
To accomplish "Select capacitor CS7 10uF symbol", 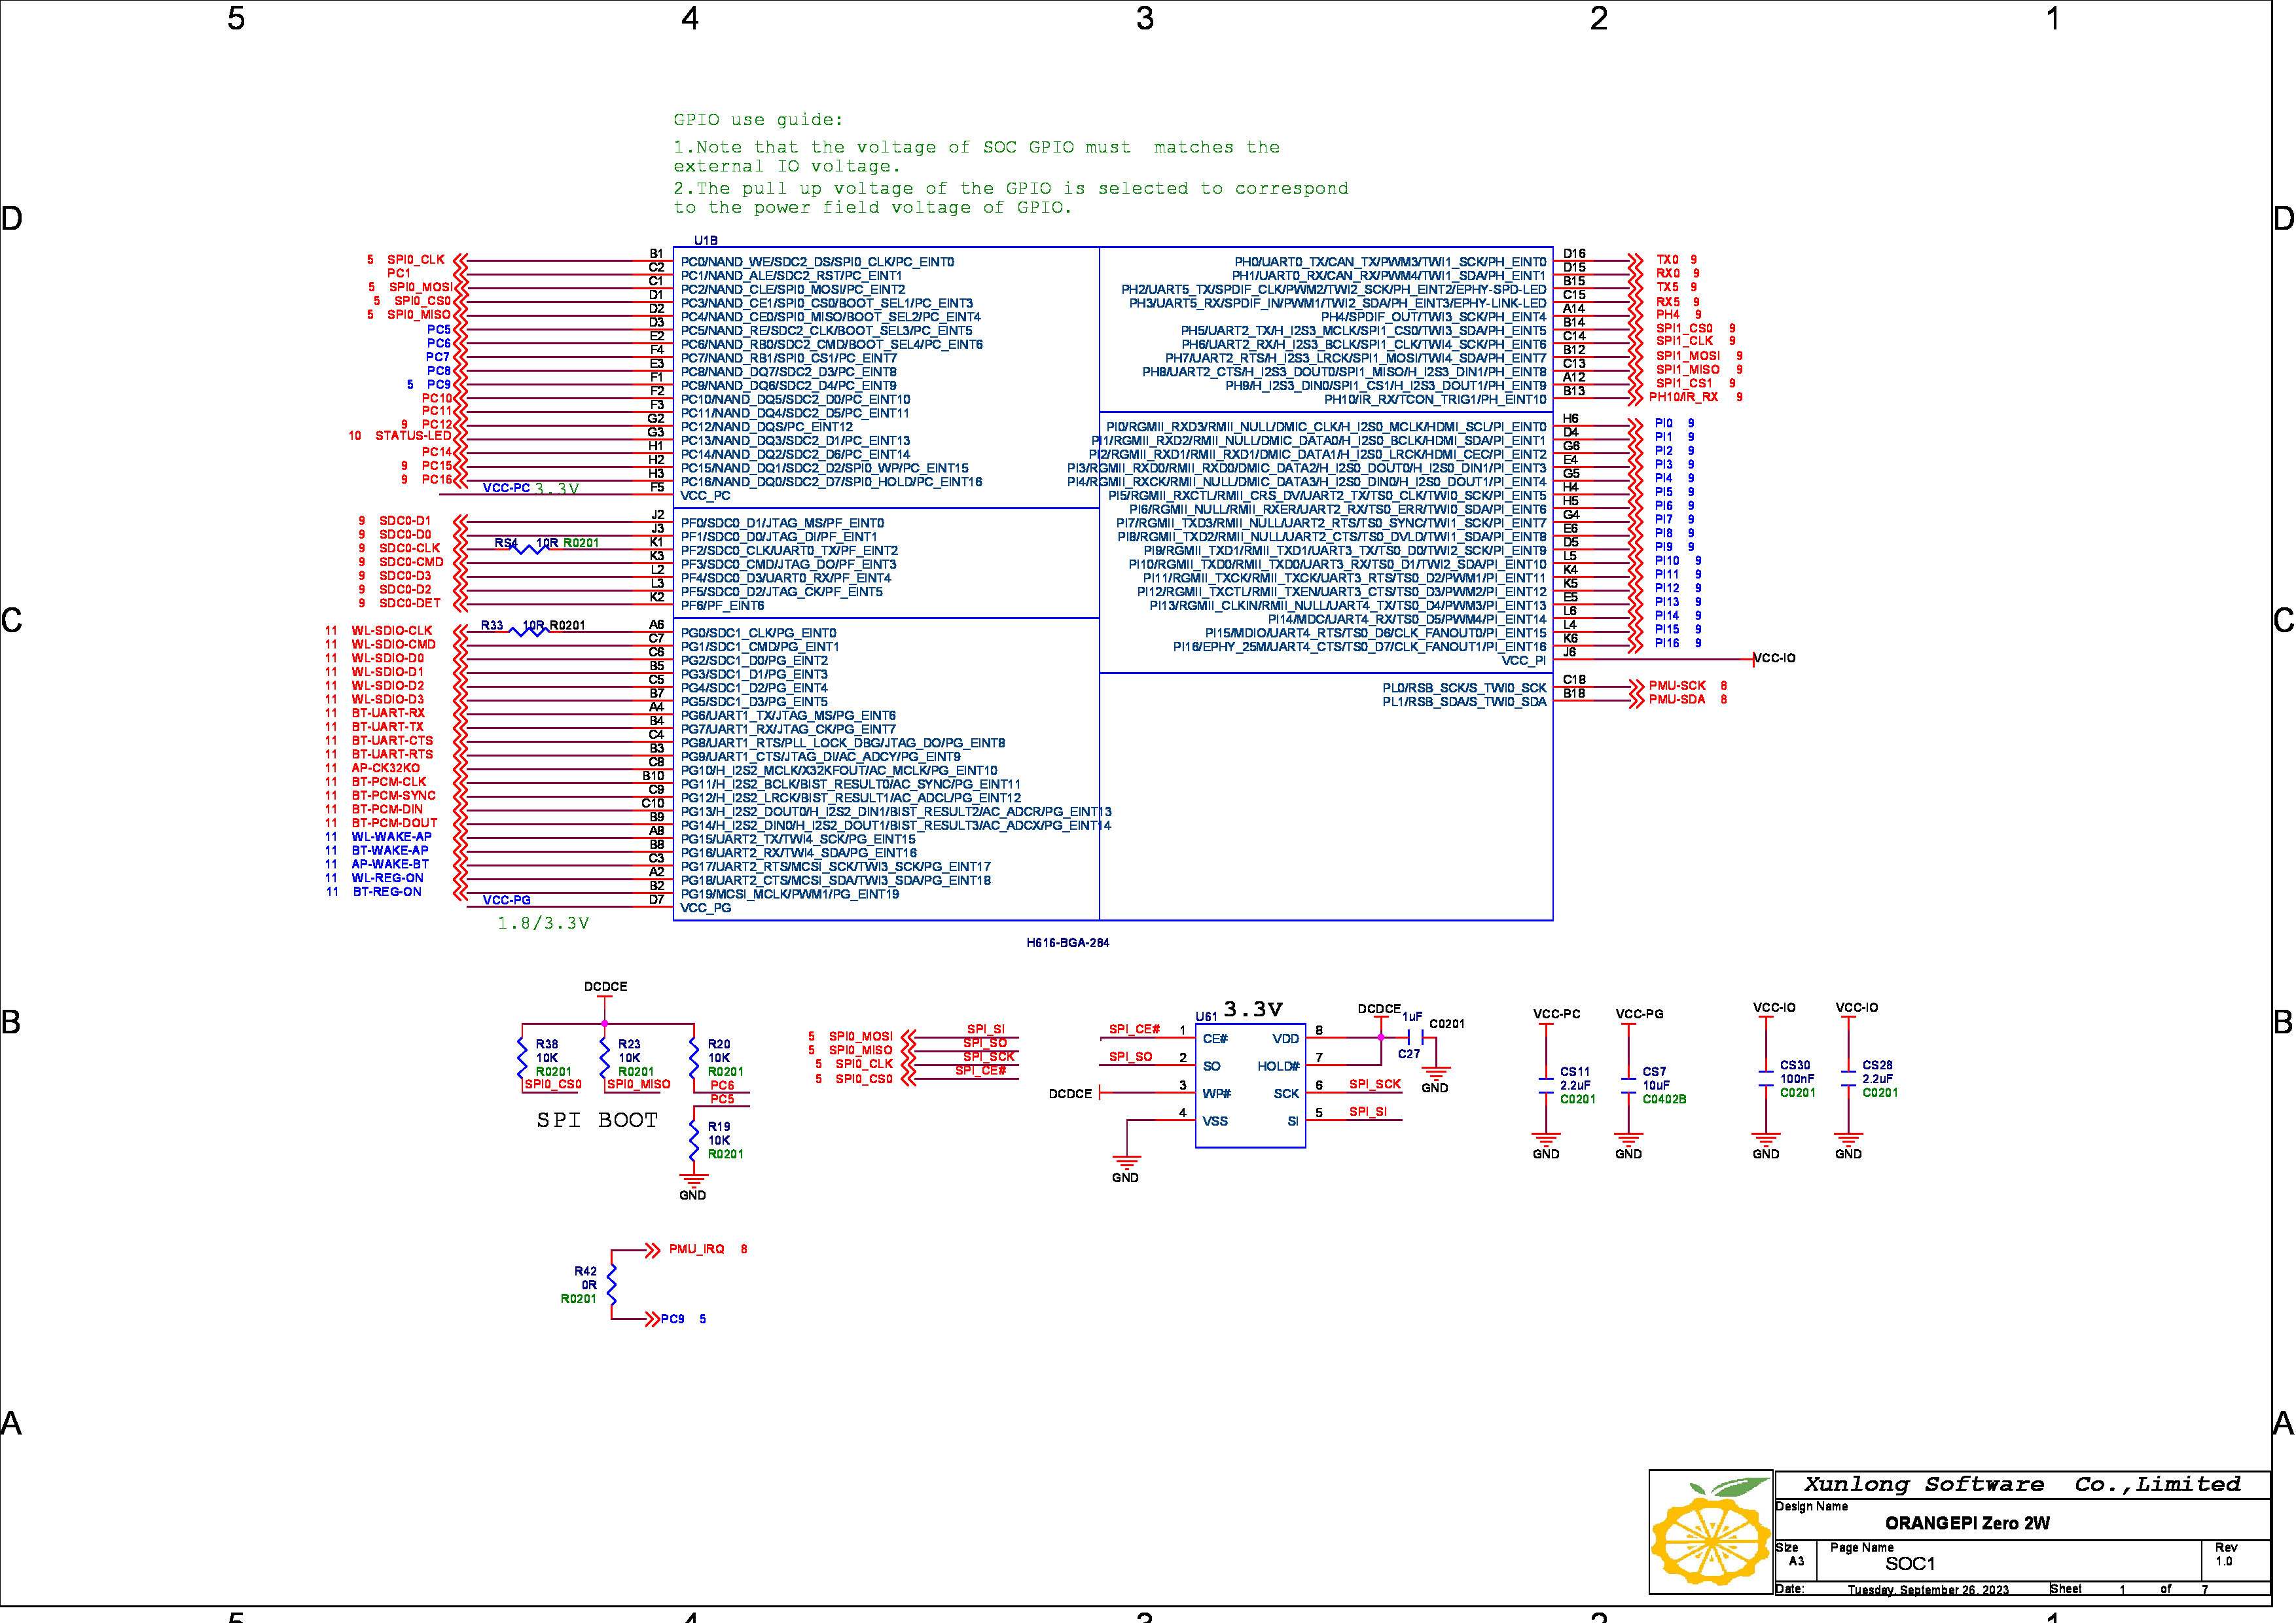I will pyautogui.click(x=1628, y=1086).
